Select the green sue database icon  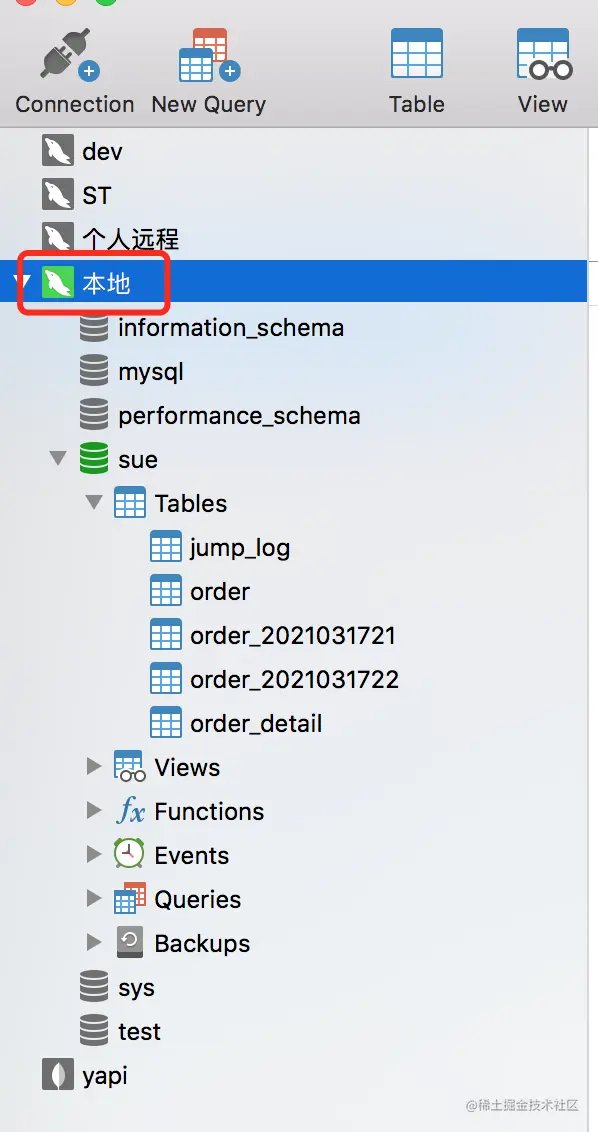[x=94, y=459]
